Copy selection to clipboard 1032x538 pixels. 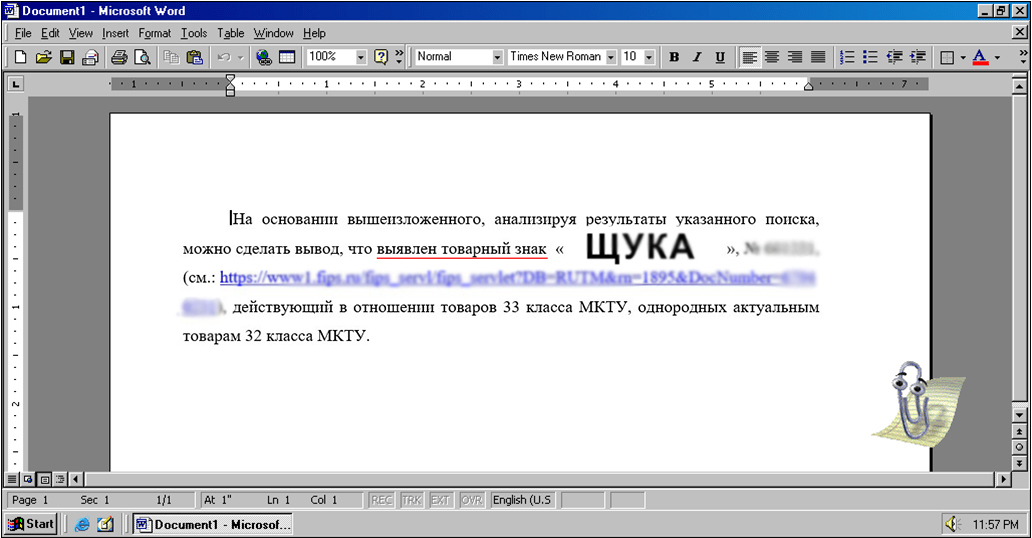pos(172,57)
